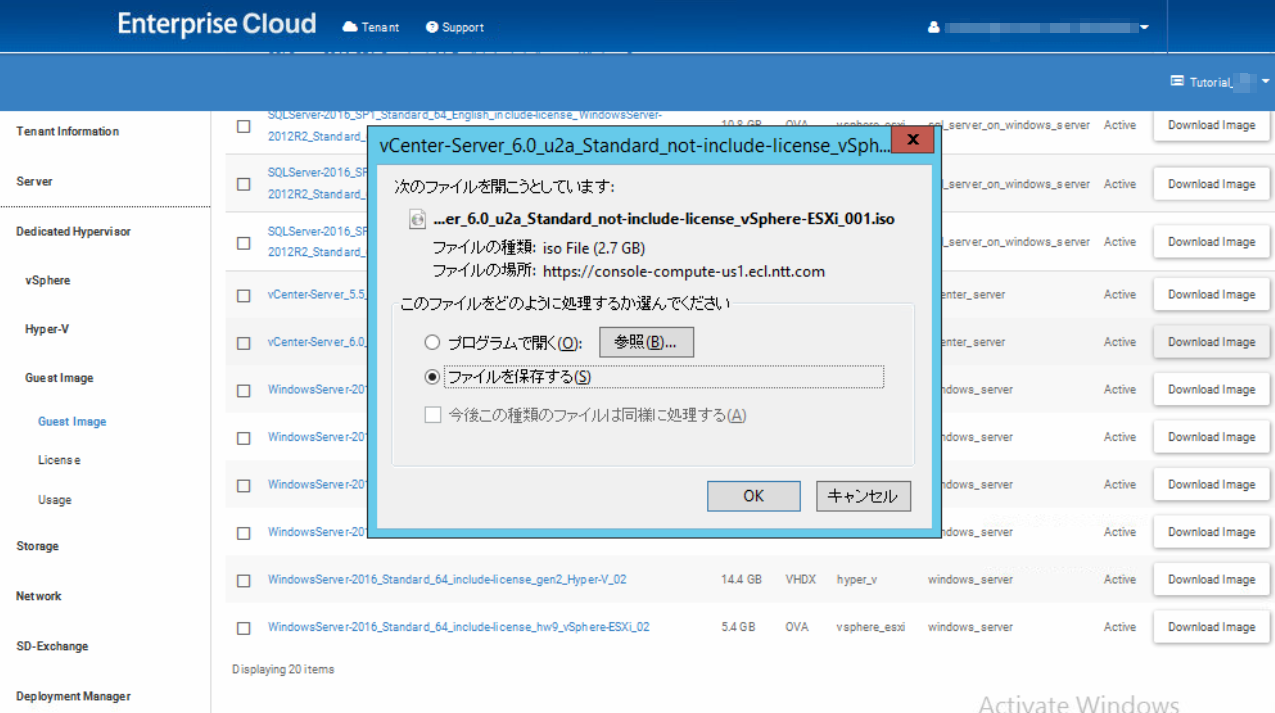Check box for vCenter-Server_6.0 row
The image size is (1275, 713).
click(x=244, y=343)
